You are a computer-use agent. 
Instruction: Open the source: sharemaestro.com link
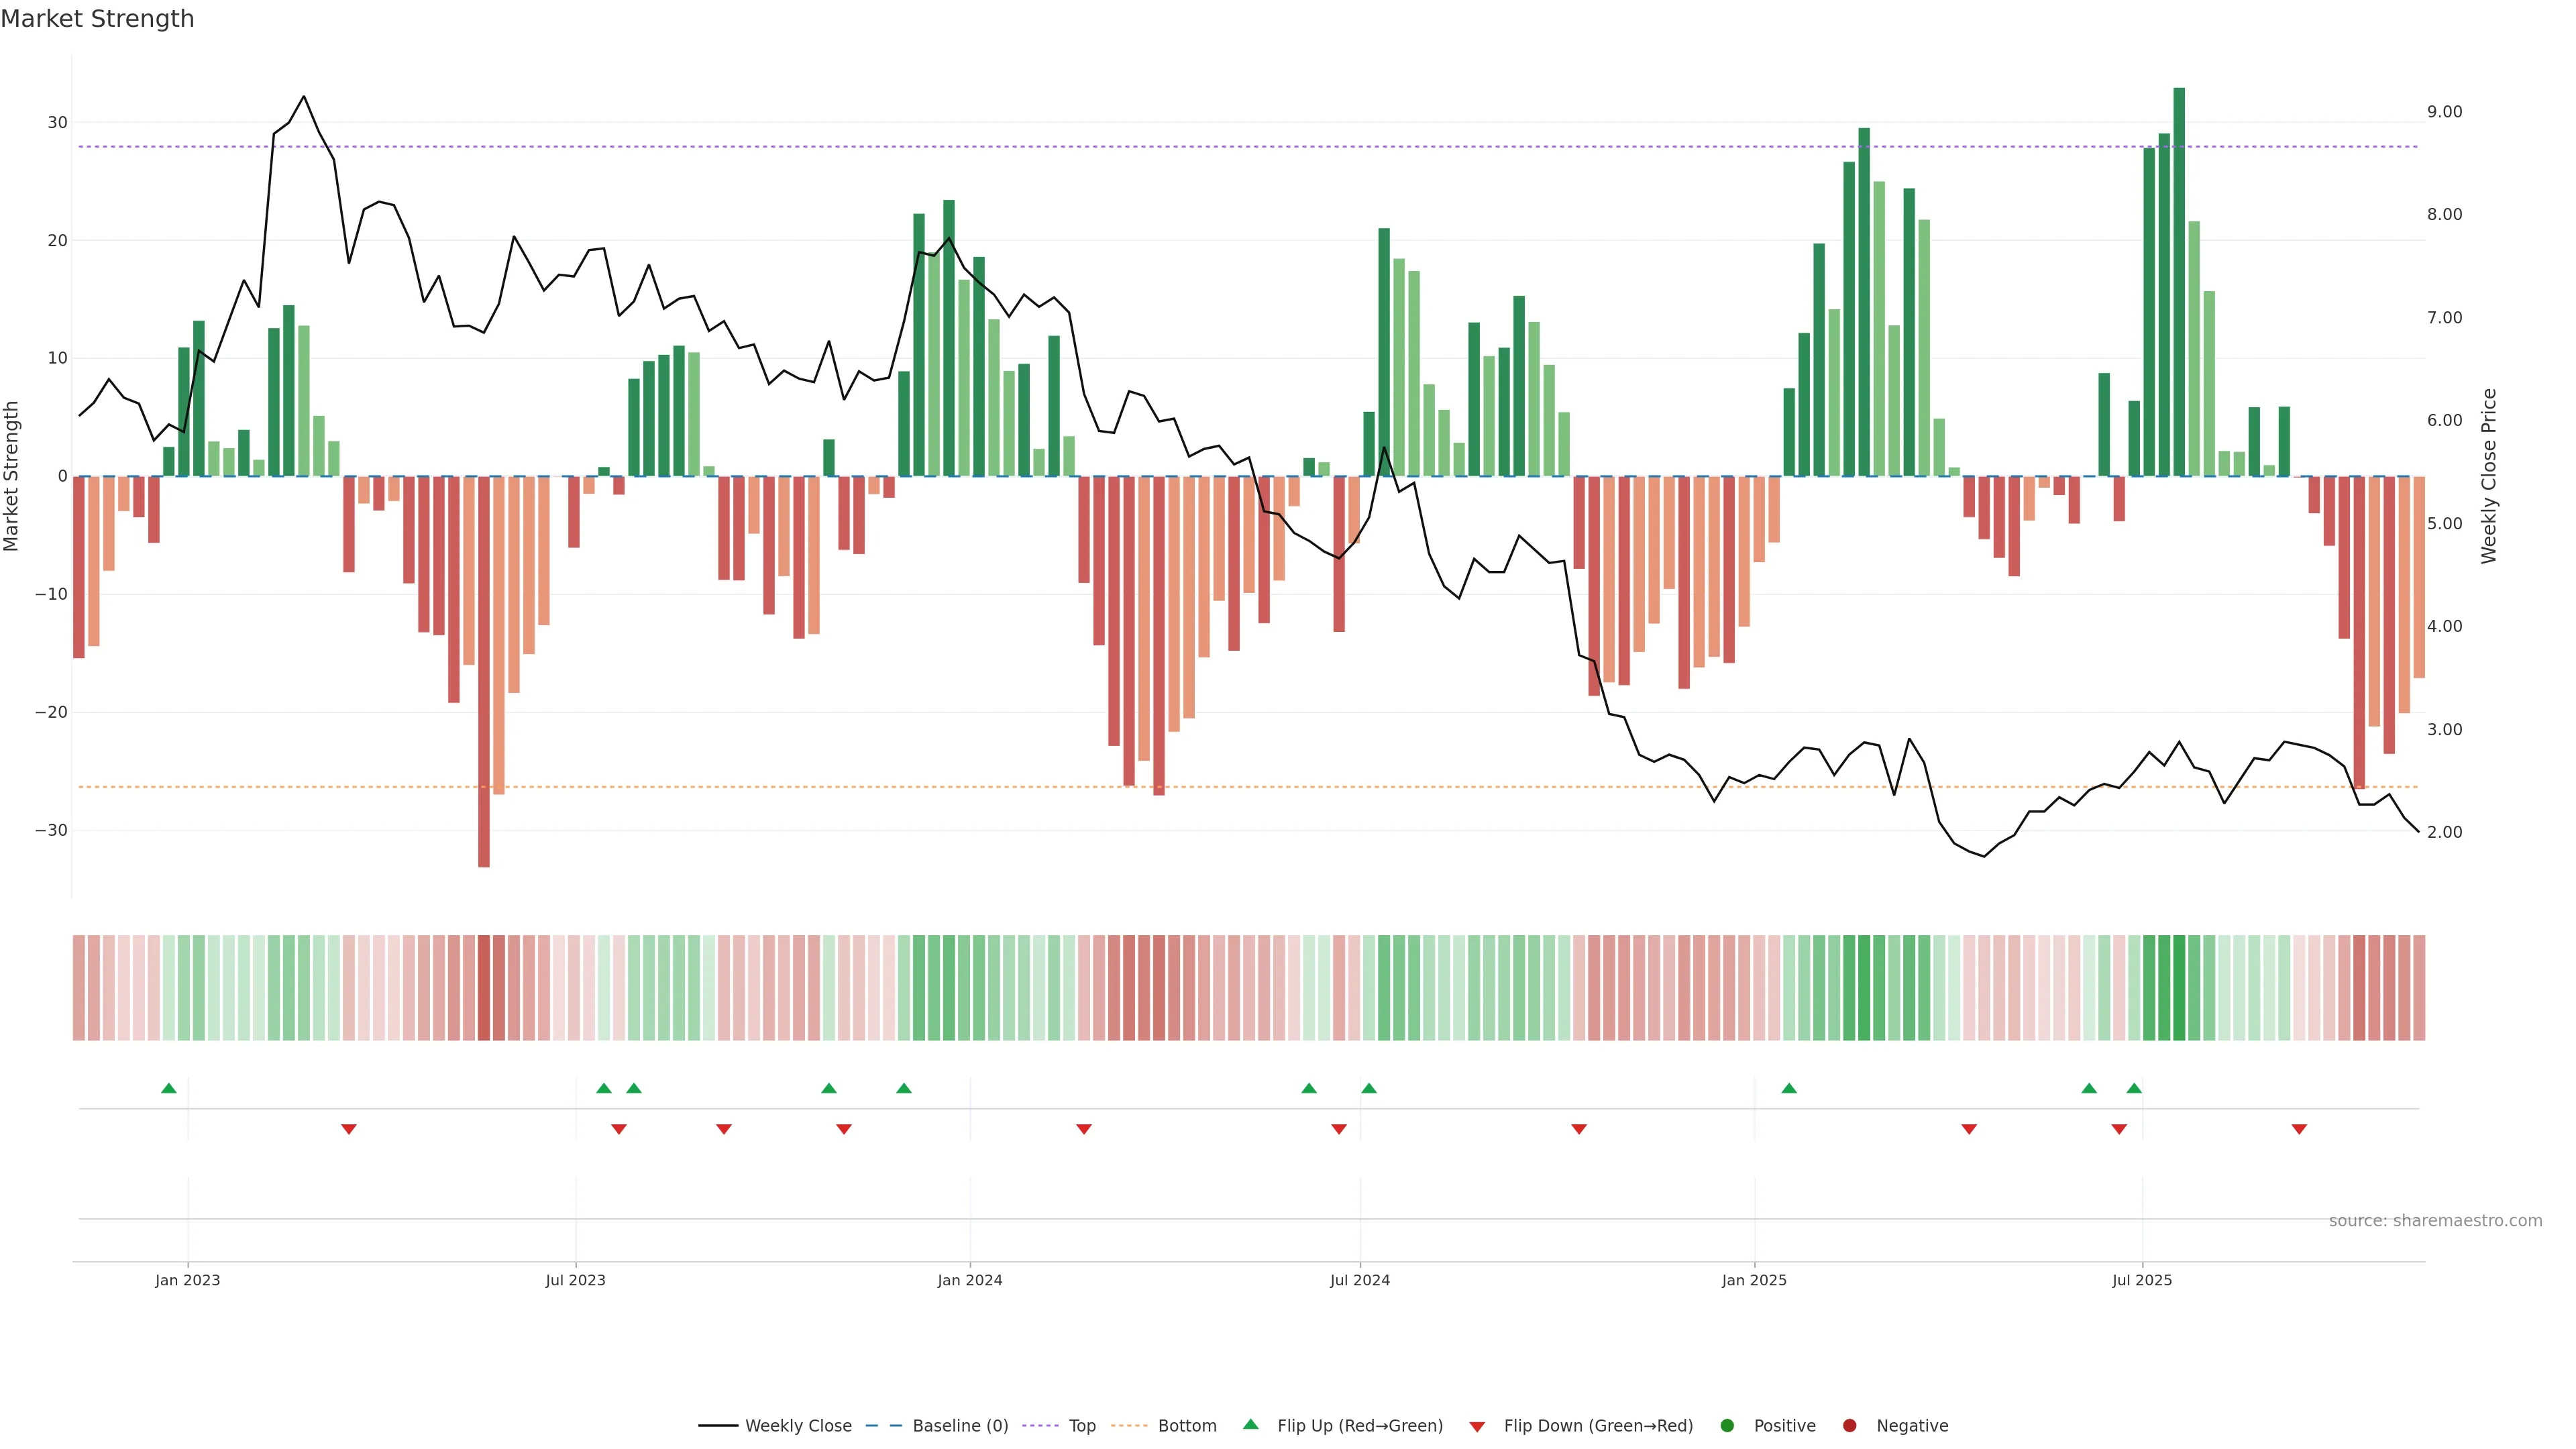(2435, 1221)
